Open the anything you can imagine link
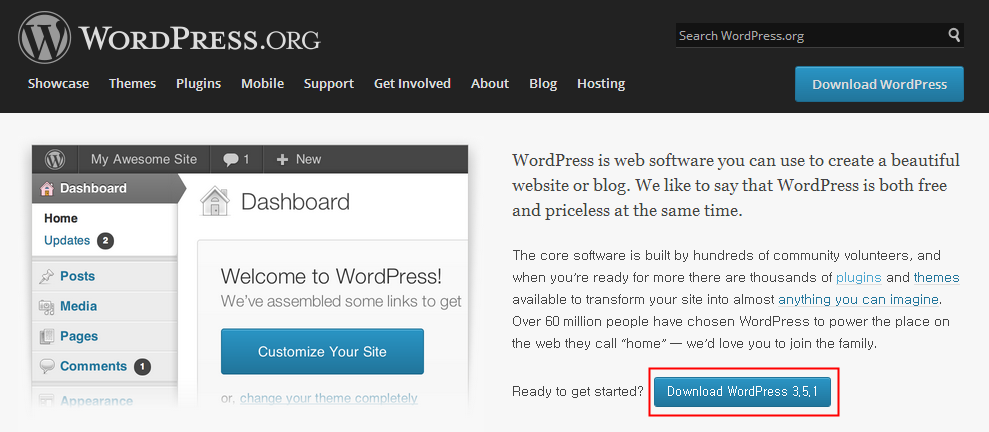This screenshot has height=432, width=989. pyautogui.click(x=858, y=299)
